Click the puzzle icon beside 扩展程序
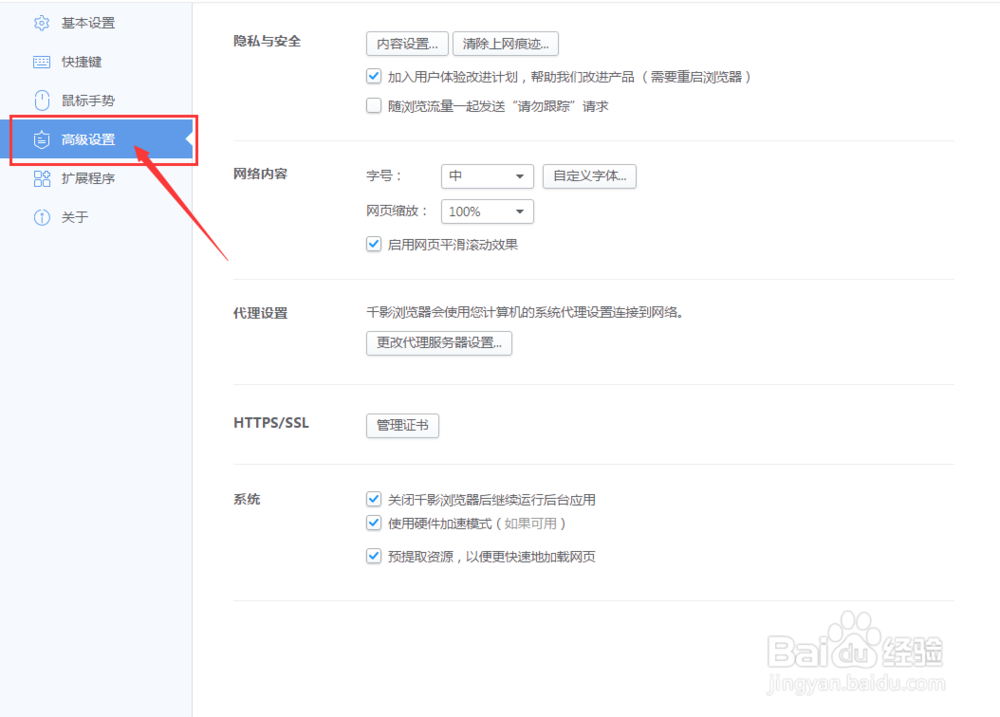The width and height of the screenshot is (1000, 717). [x=41, y=179]
